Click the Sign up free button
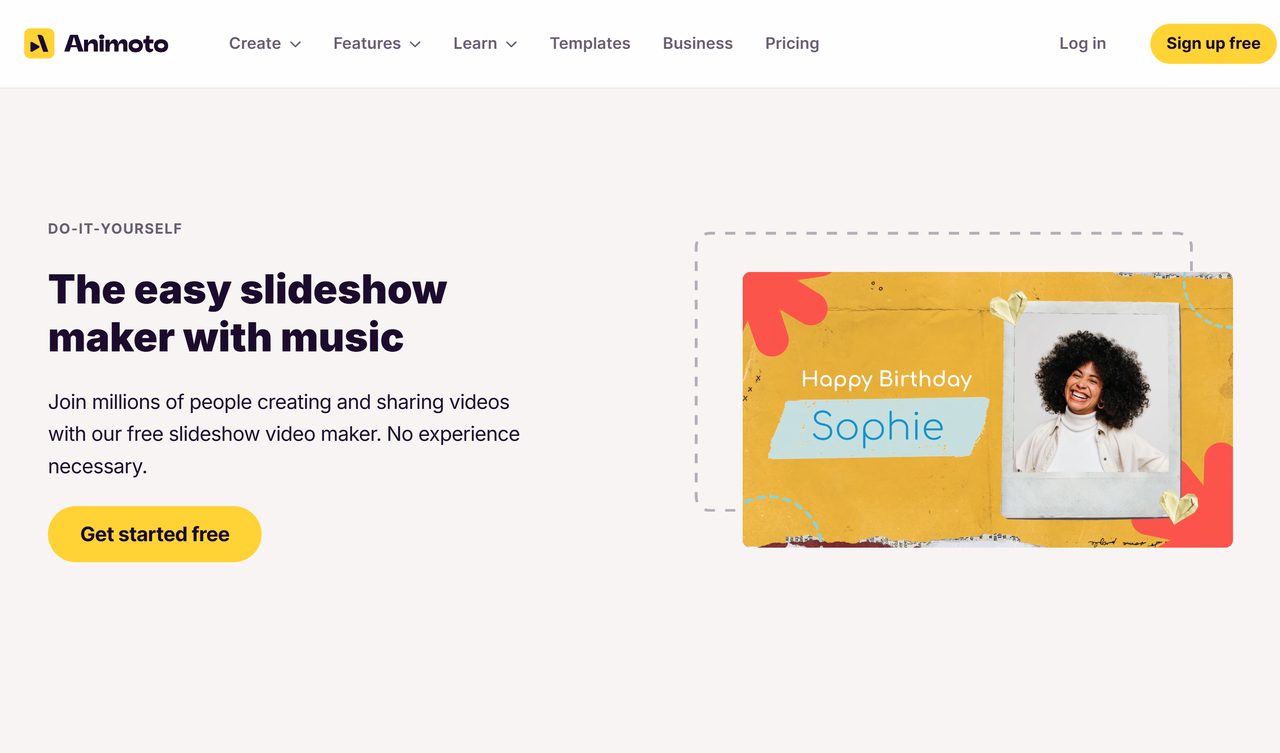Image resolution: width=1280 pixels, height=753 pixels. [1213, 43]
